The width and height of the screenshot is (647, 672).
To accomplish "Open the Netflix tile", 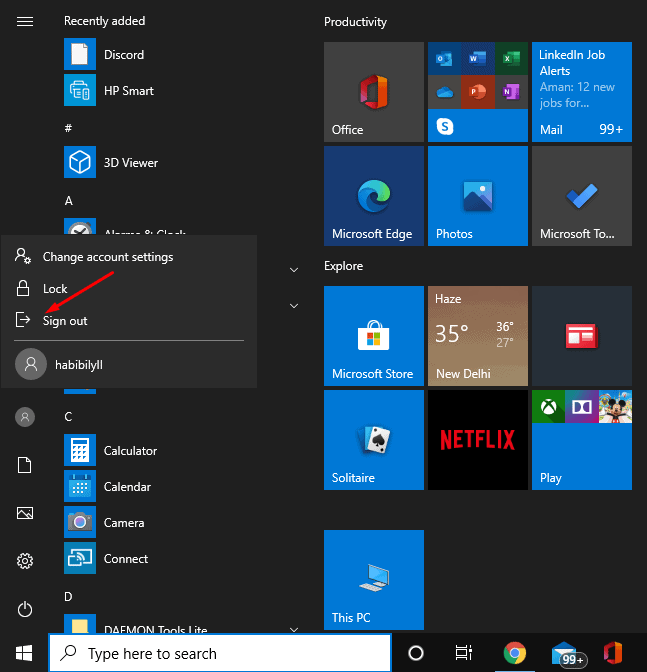I will (x=478, y=440).
